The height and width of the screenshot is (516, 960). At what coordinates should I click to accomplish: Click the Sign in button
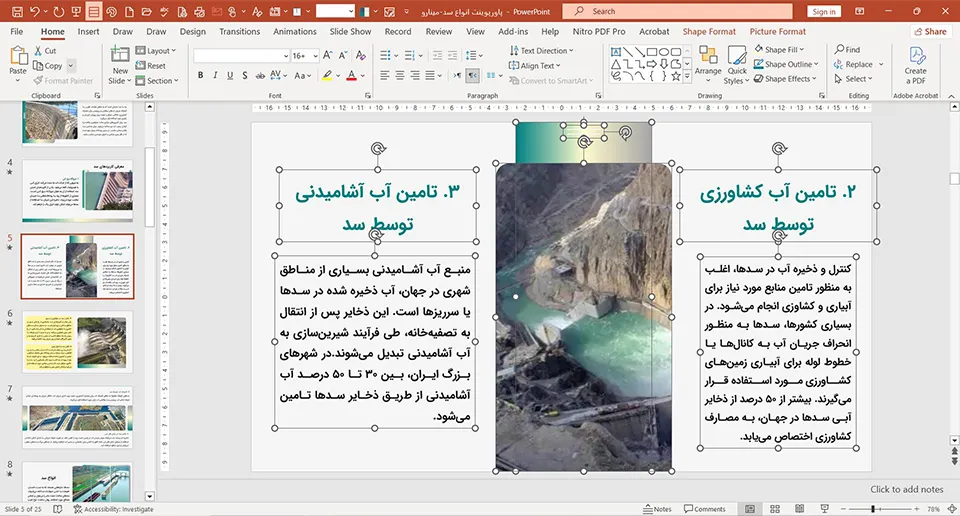tap(823, 12)
